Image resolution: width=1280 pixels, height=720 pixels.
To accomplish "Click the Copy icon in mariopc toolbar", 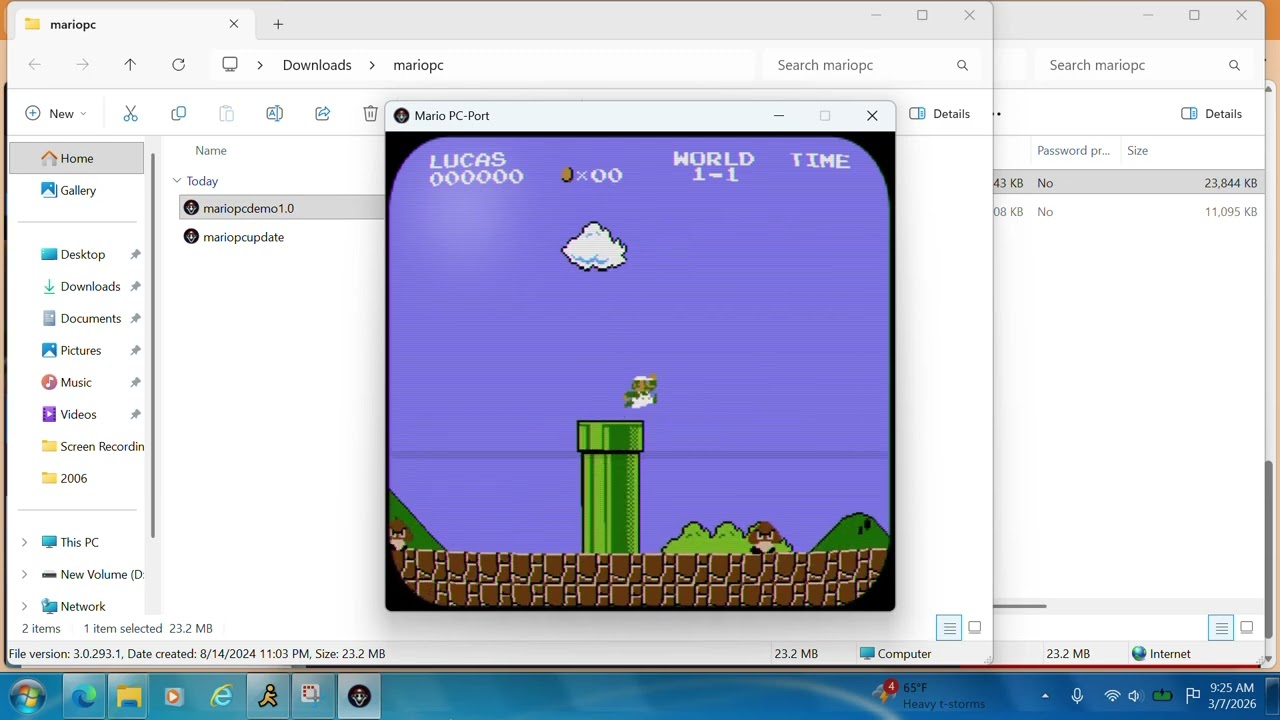I will click(178, 114).
